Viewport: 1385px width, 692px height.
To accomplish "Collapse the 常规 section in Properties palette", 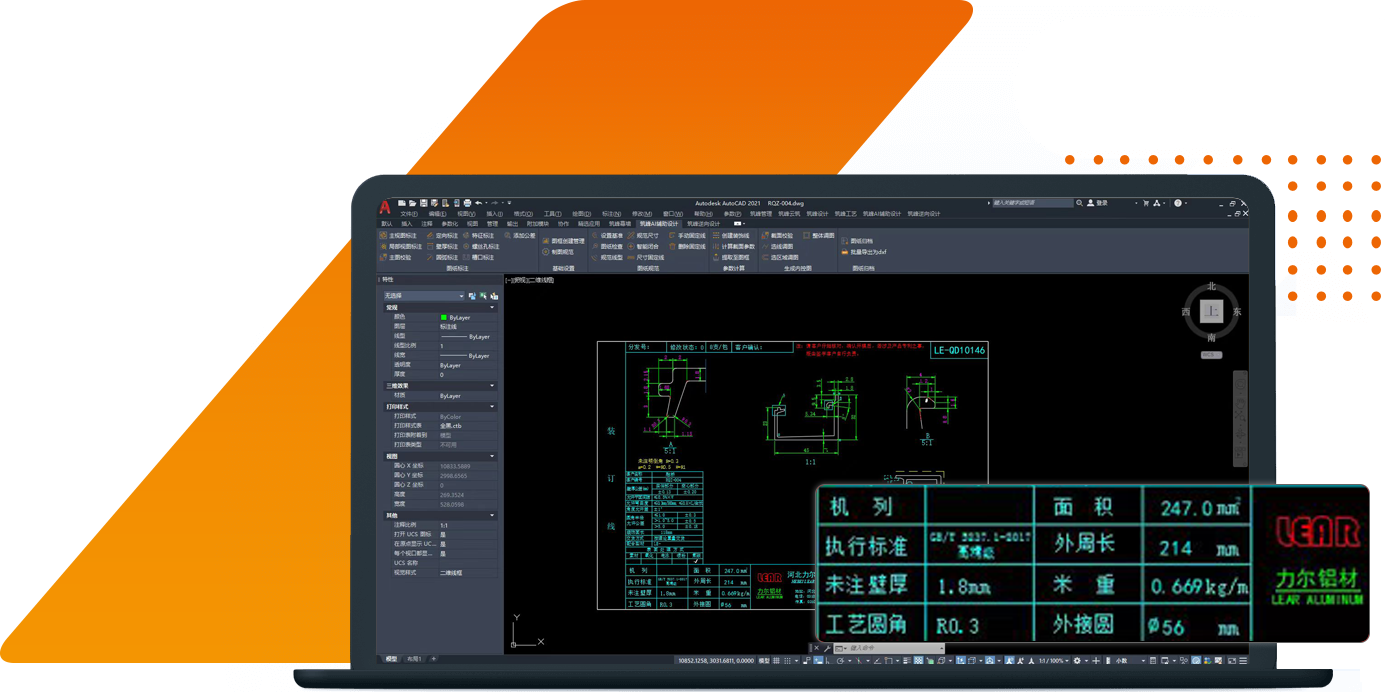I will point(492,308).
